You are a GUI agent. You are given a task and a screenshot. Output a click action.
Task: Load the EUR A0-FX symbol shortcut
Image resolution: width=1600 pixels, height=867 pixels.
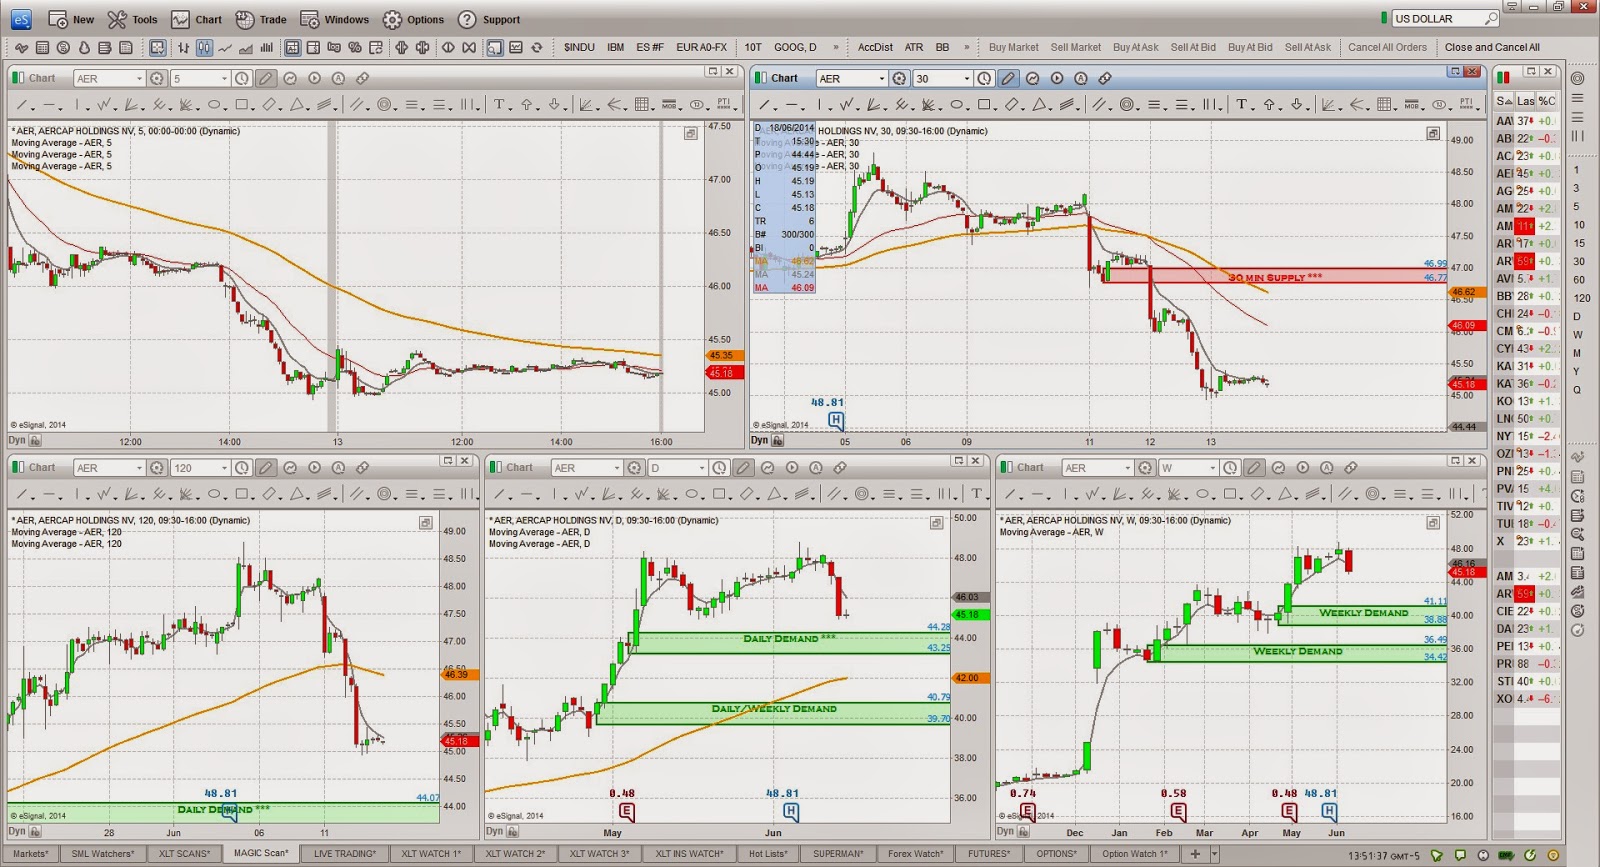pos(702,47)
